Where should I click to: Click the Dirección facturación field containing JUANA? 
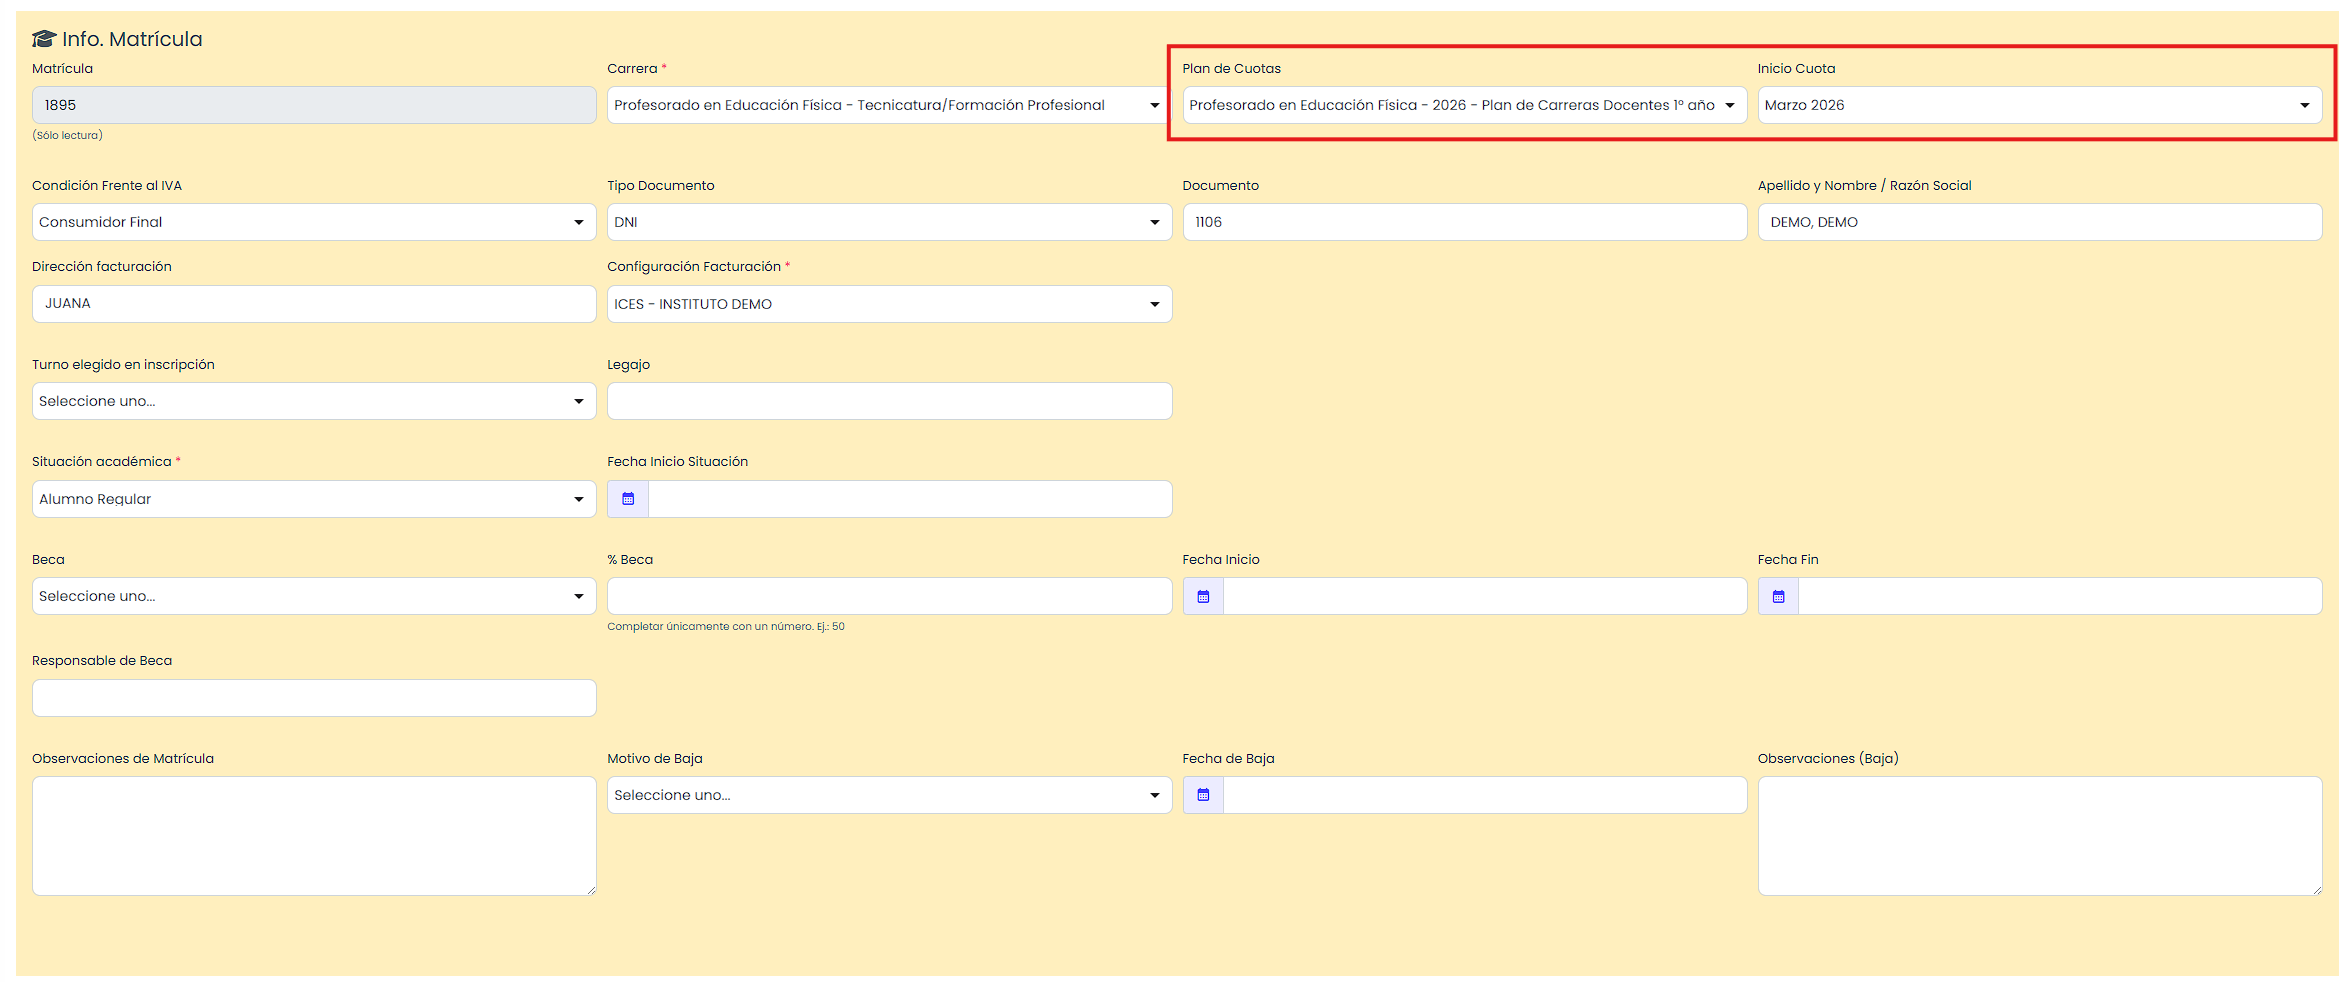(x=314, y=304)
